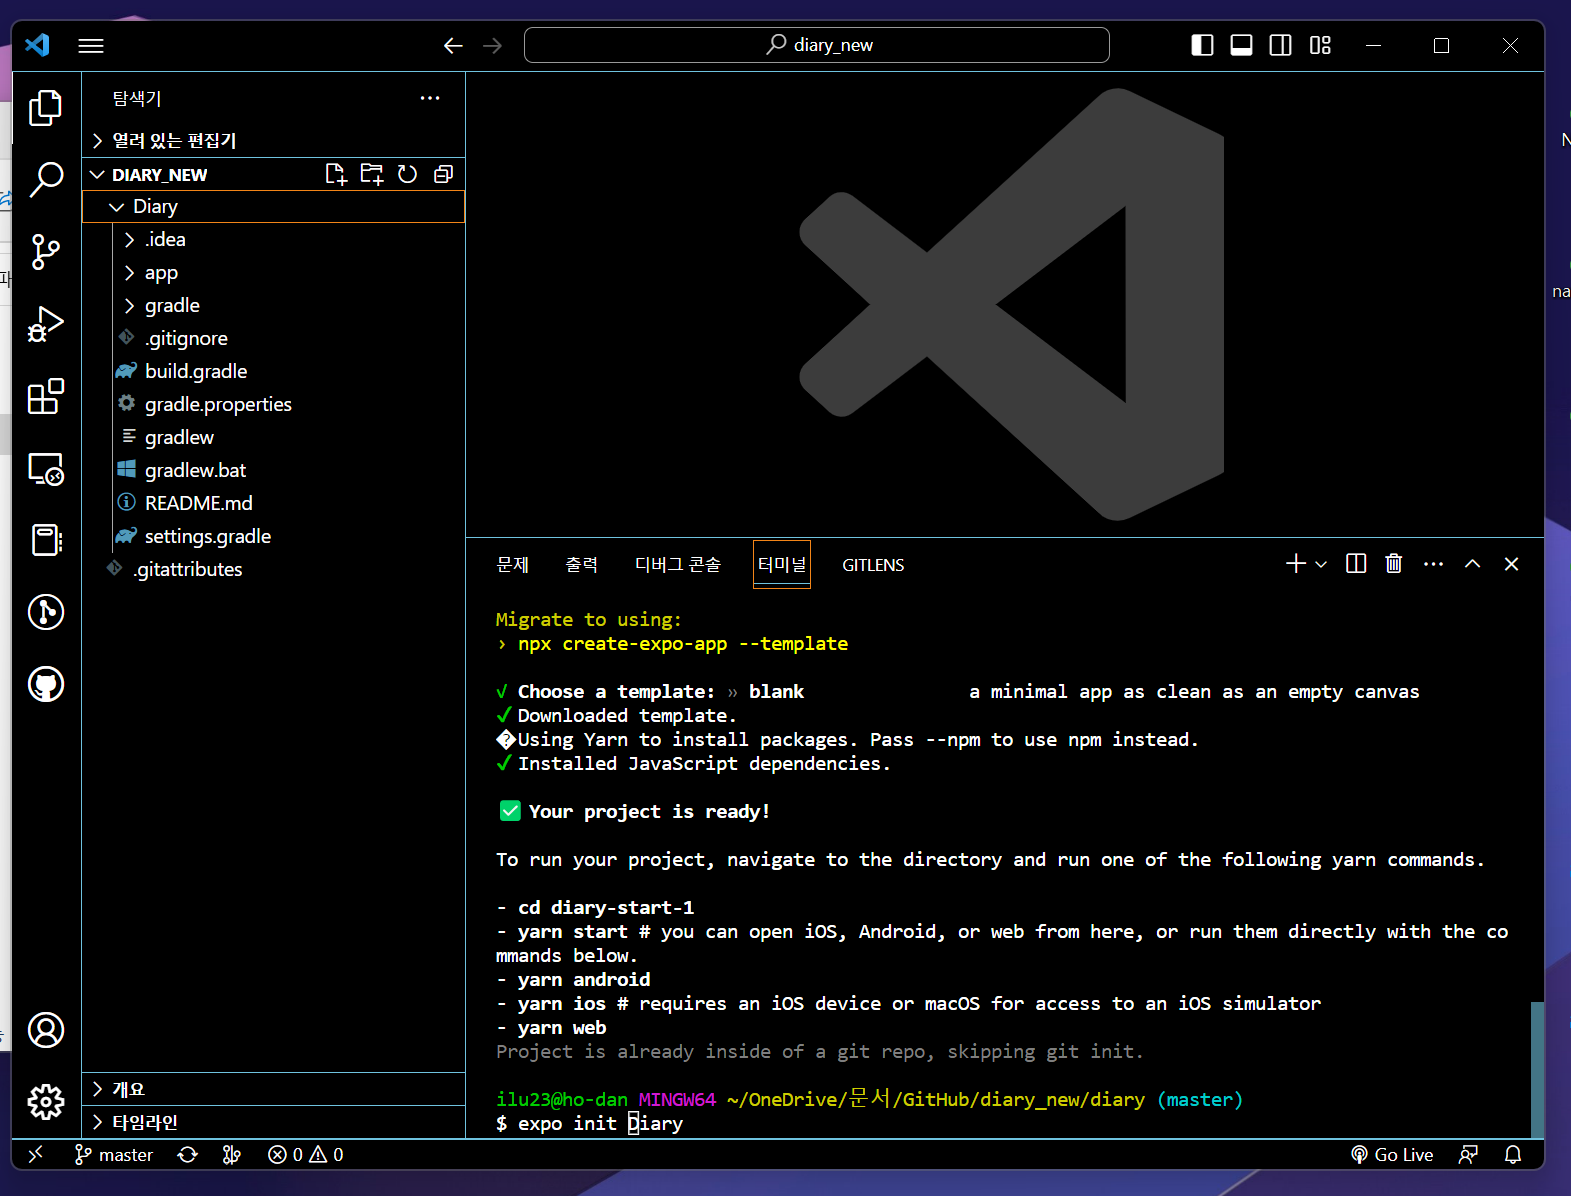The width and height of the screenshot is (1571, 1196).
Task: Open Explorer views and more actions menu
Action: coord(430,98)
